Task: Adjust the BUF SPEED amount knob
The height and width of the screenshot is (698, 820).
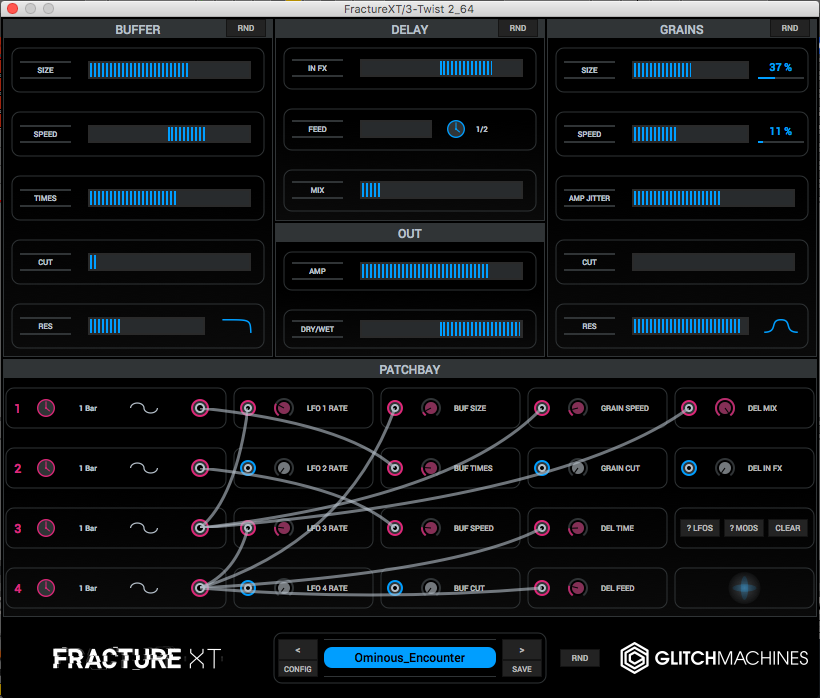Action: pos(430,528)
